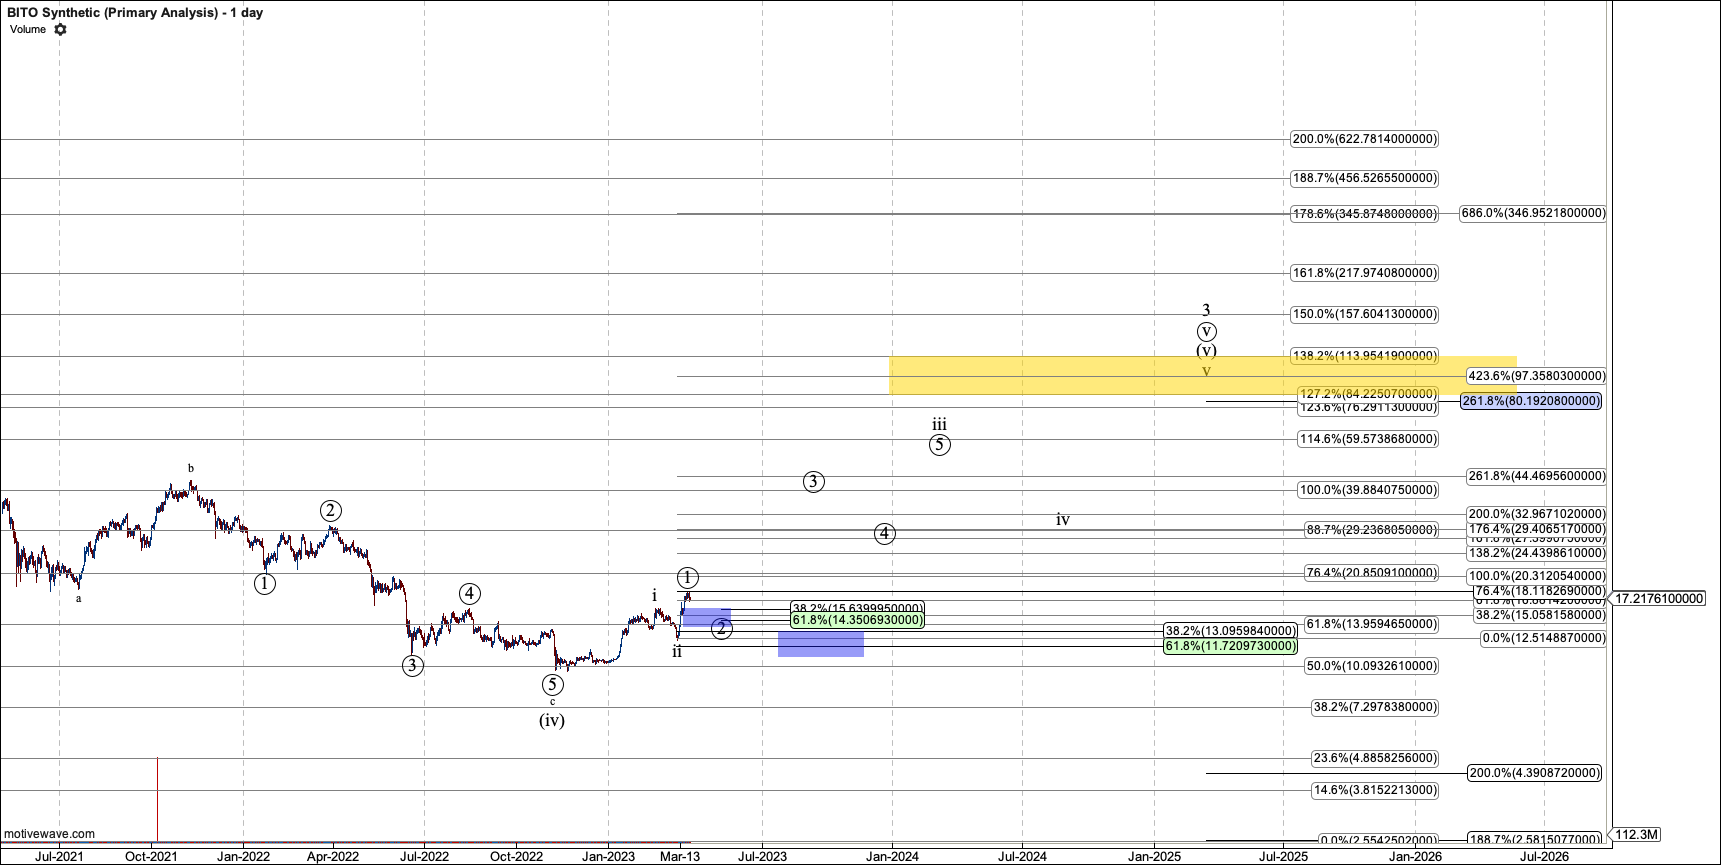Select the 'b' wave label at Oct-2021 peak

191,468
